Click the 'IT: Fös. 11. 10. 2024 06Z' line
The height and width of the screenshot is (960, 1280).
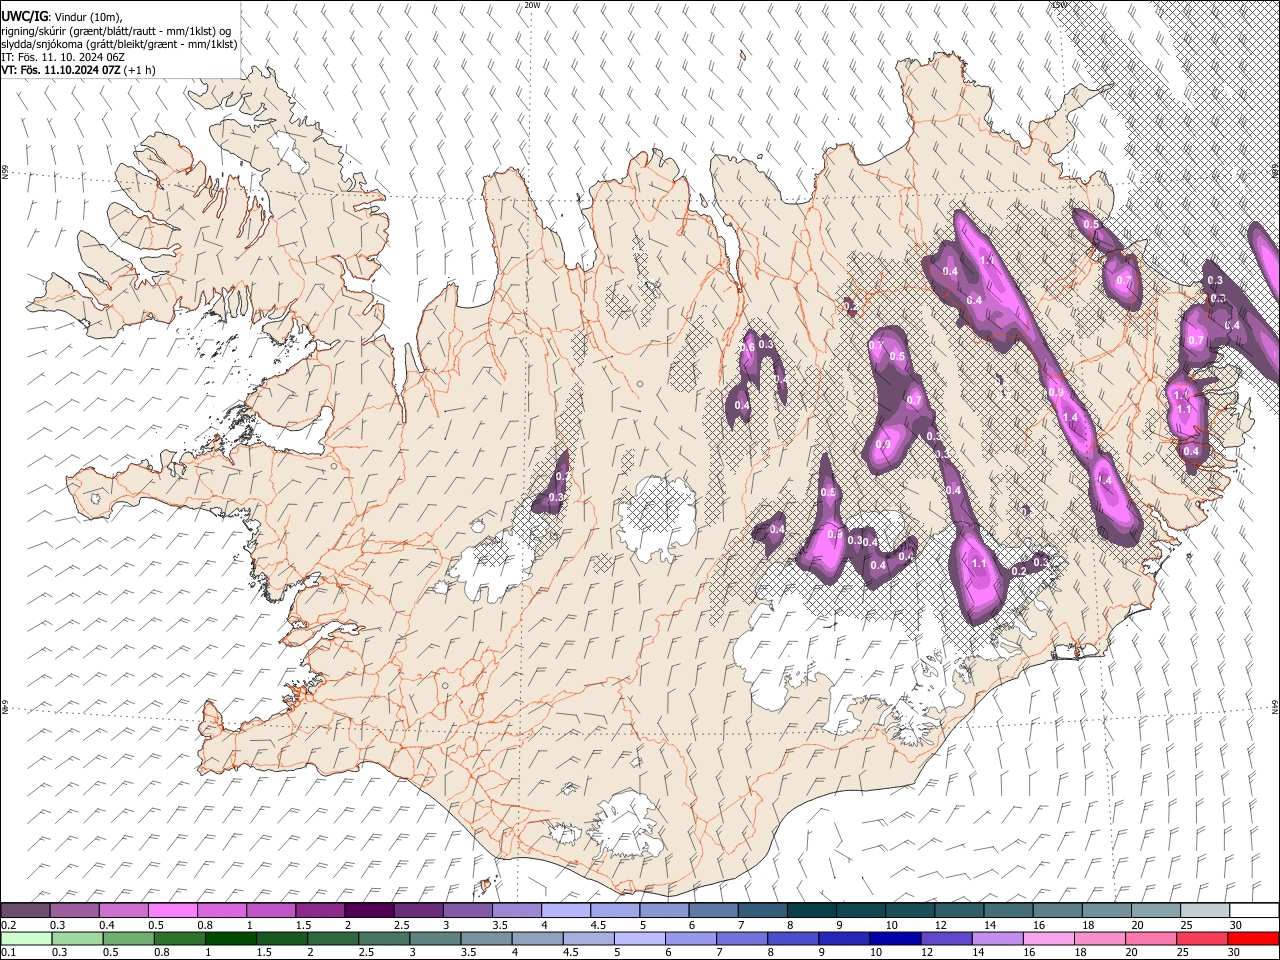pos(63,57)
